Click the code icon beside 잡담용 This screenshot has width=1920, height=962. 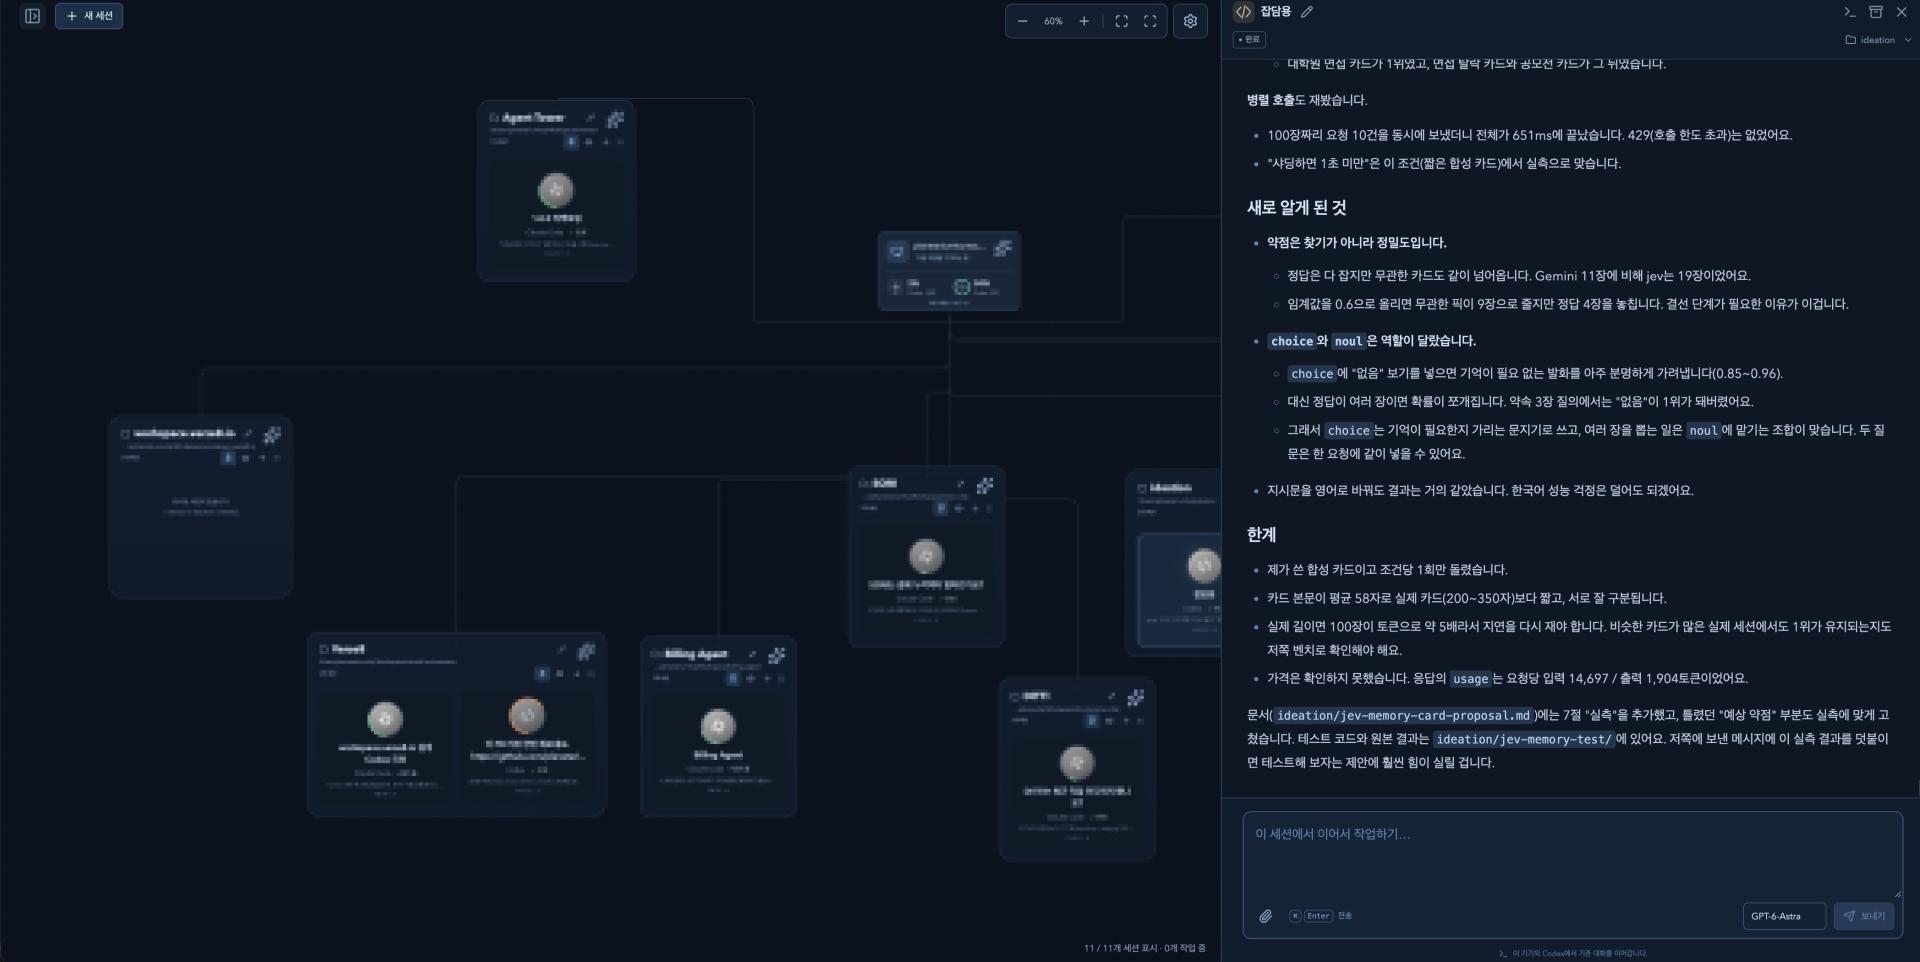click(1243, 12)
